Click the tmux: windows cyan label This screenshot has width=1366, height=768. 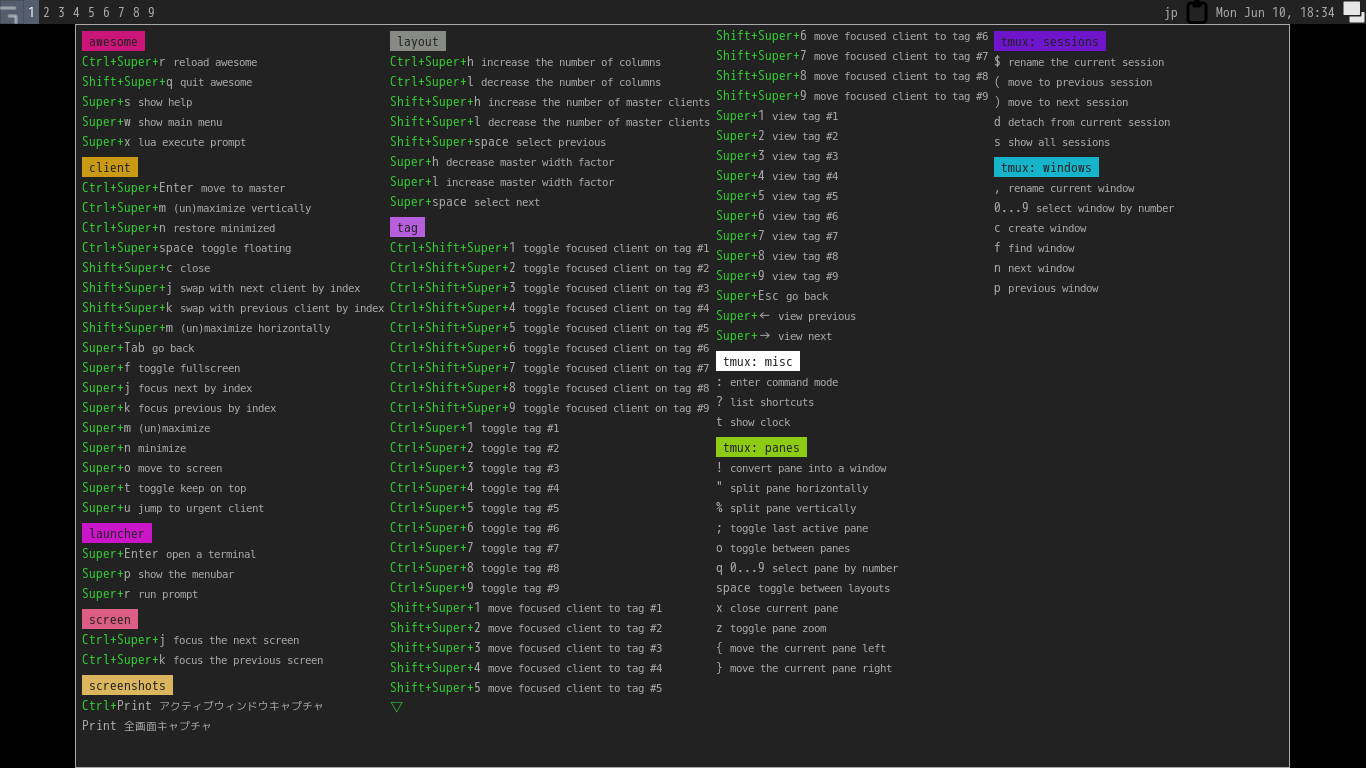pyautogui.click(x=1046, y=167)
